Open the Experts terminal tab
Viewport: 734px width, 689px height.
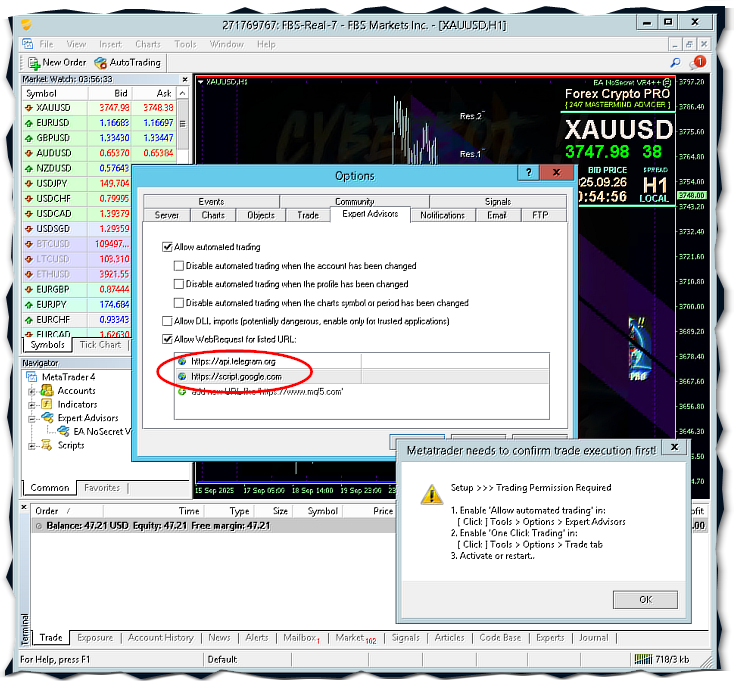pos(550,638)
